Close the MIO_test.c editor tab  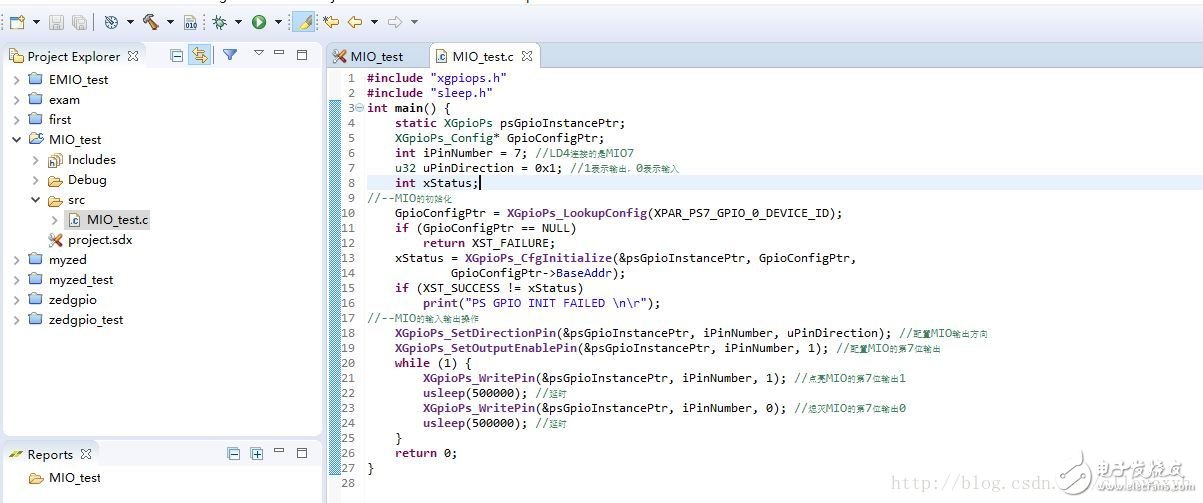click(527, 57)
